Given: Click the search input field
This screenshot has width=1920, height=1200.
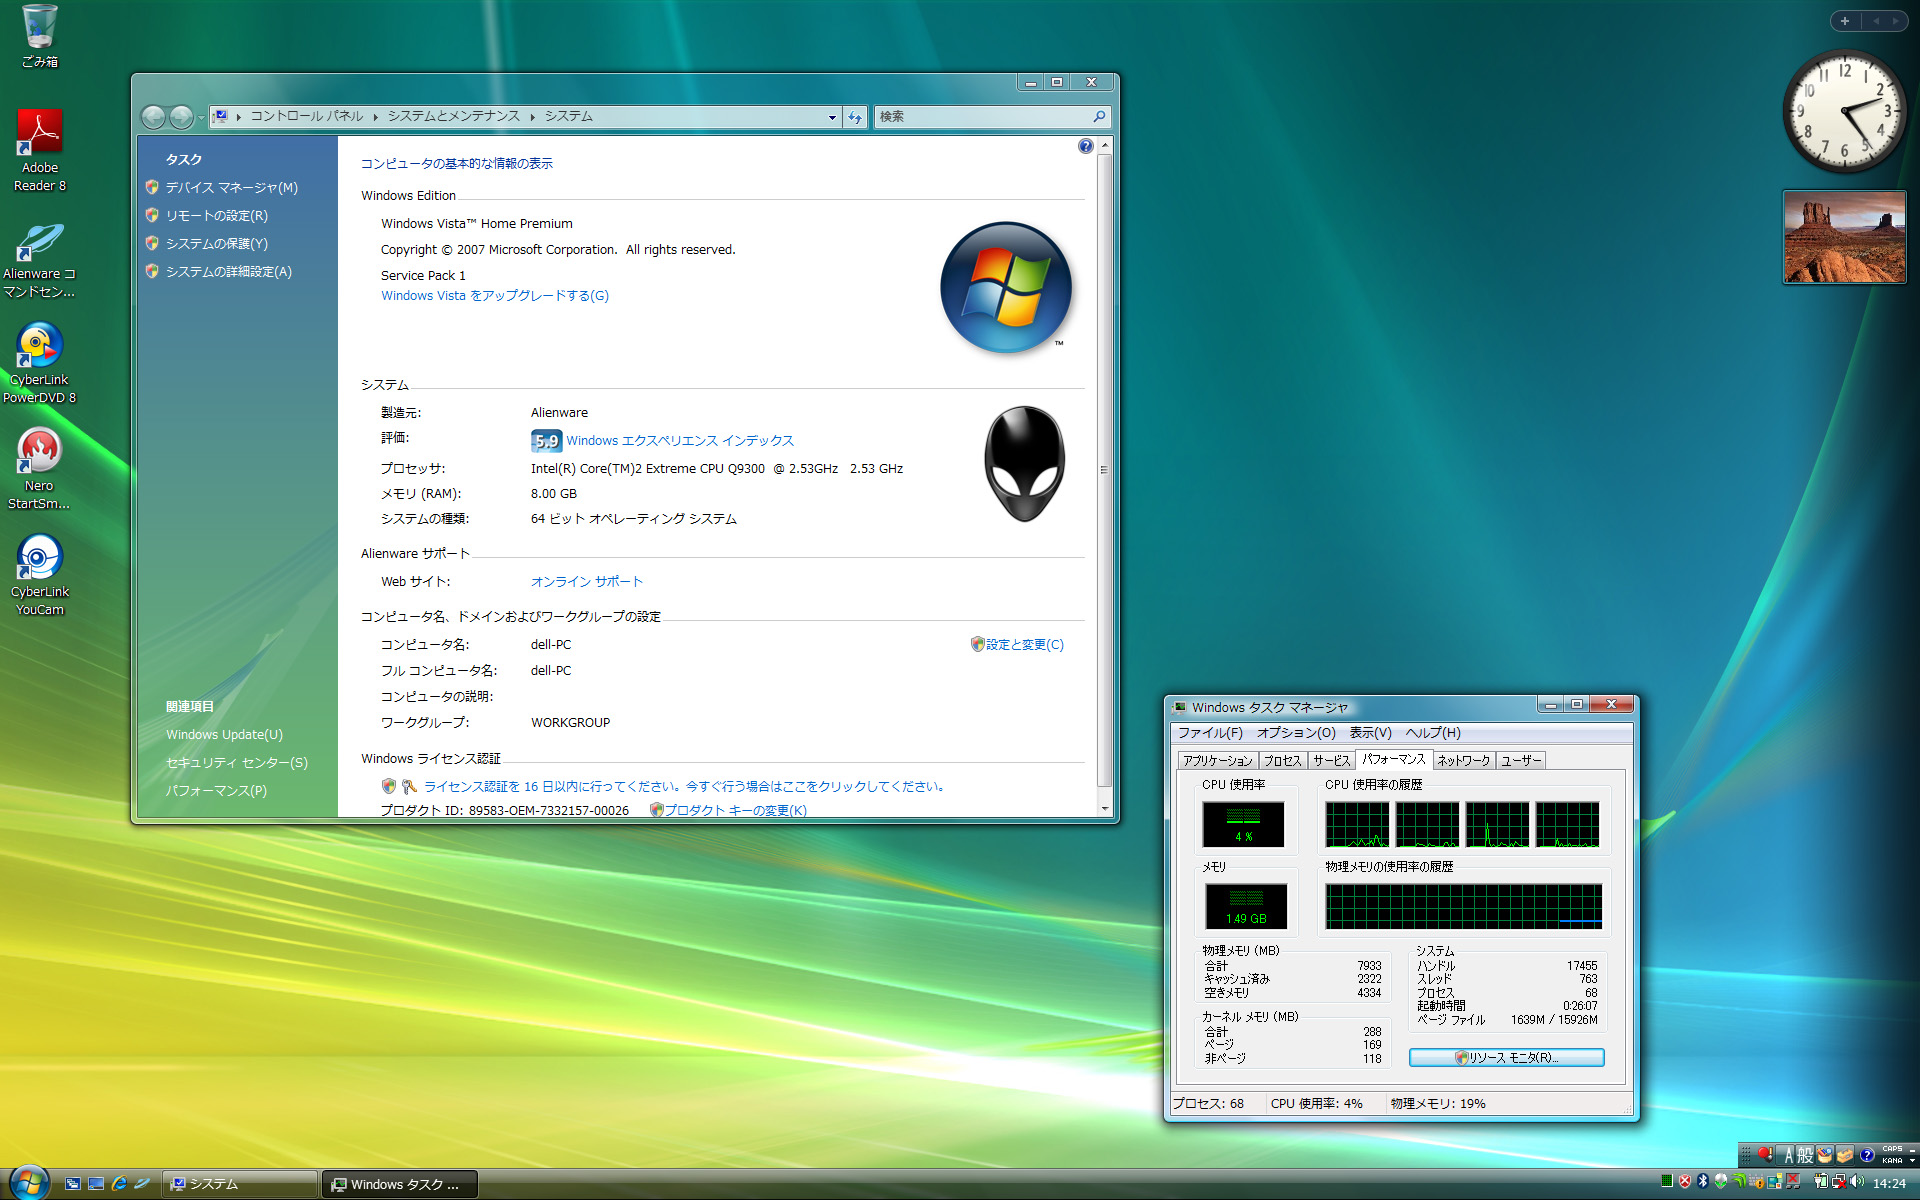Looking at the screenshot, I should click(x=984, y=117).
